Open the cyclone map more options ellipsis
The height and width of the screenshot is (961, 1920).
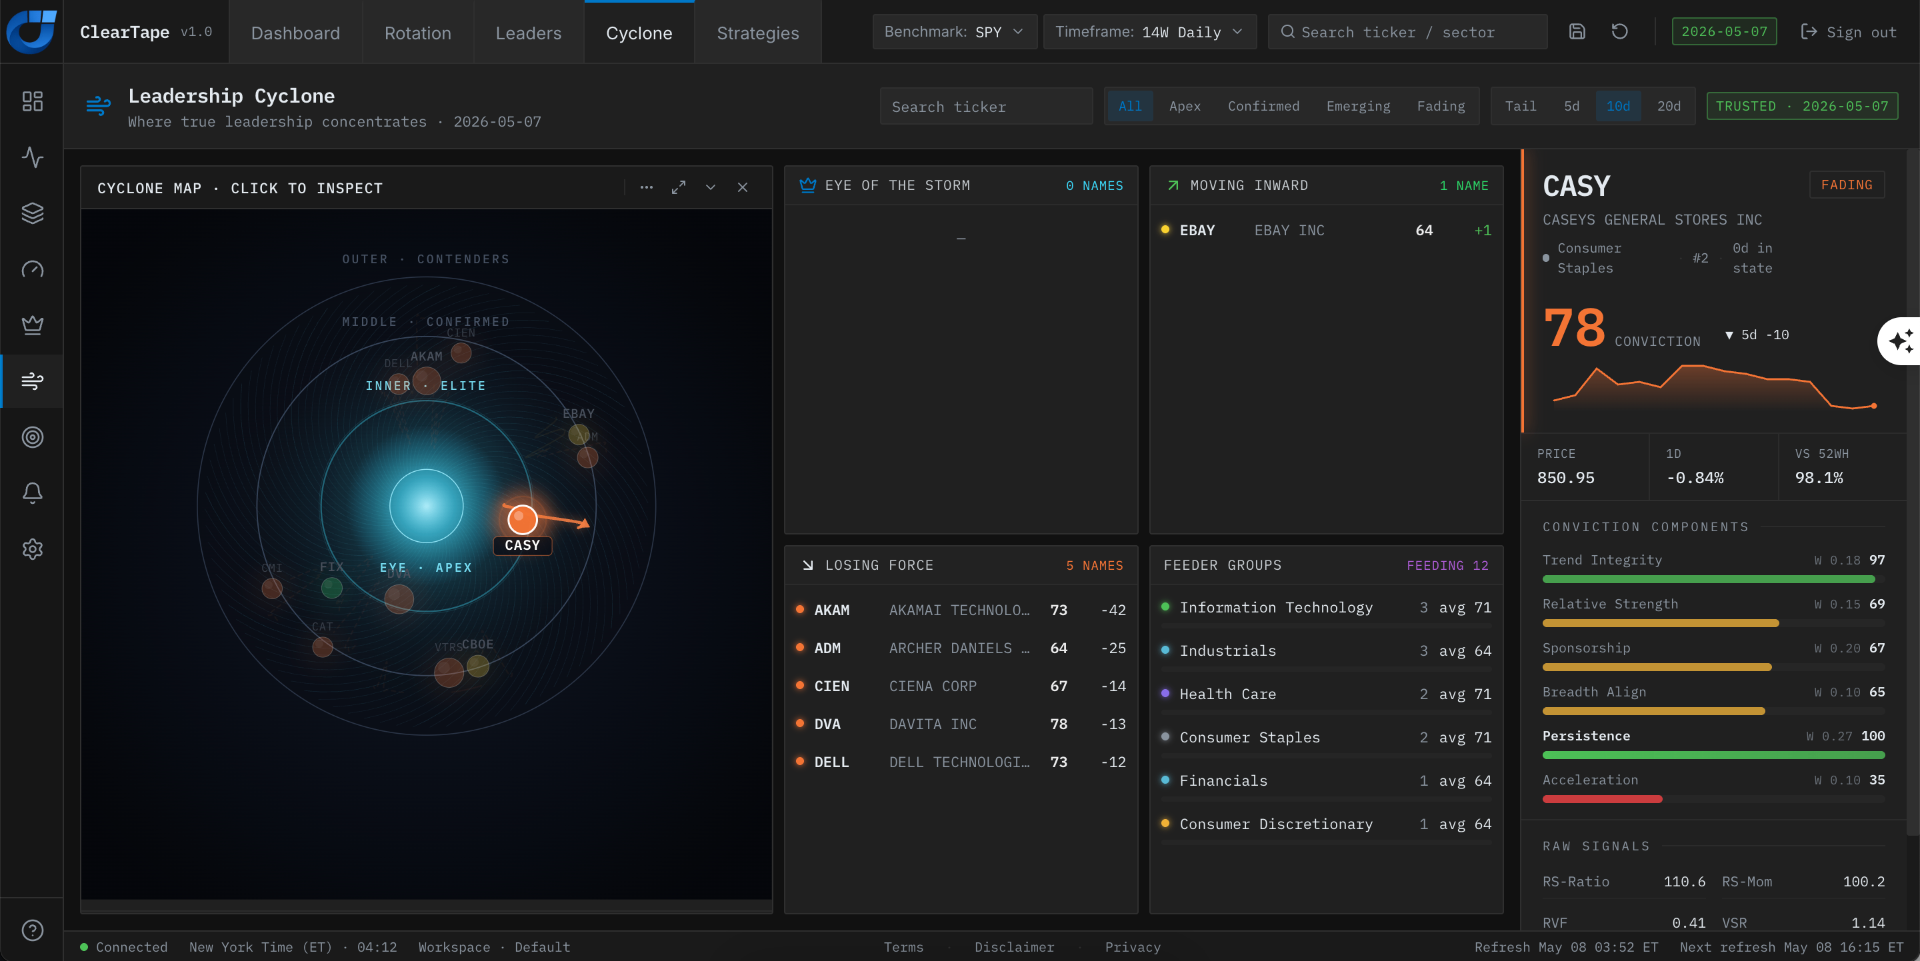(647, 187)
